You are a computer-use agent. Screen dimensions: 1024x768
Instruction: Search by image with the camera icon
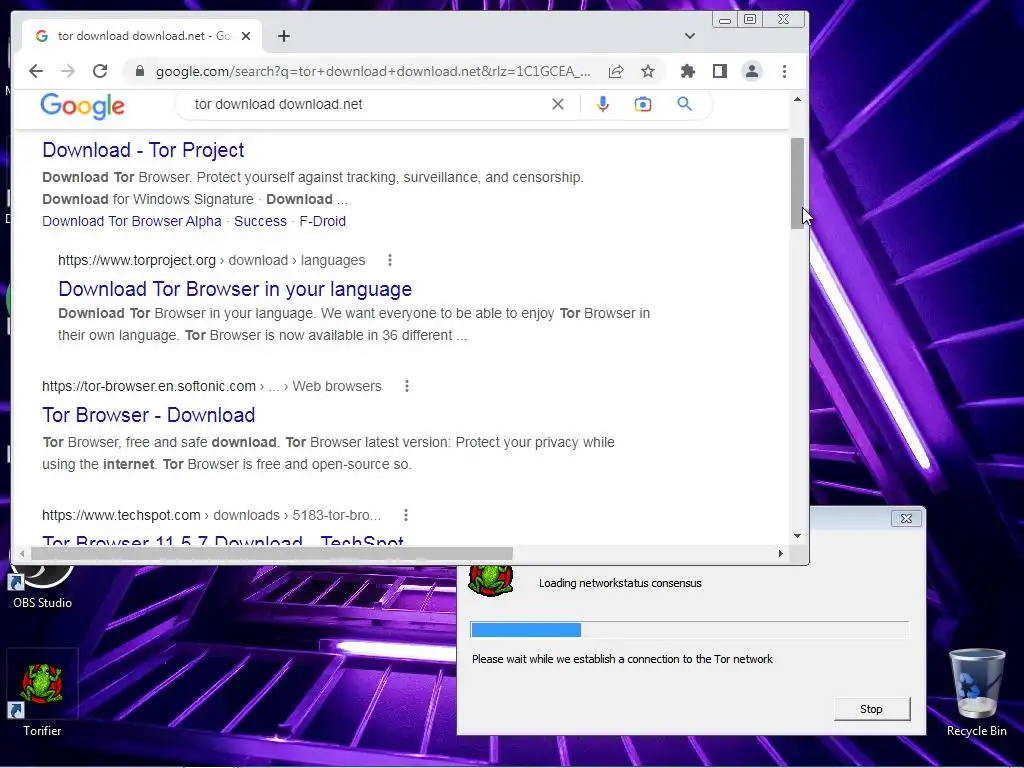click(x=643, y=104)
